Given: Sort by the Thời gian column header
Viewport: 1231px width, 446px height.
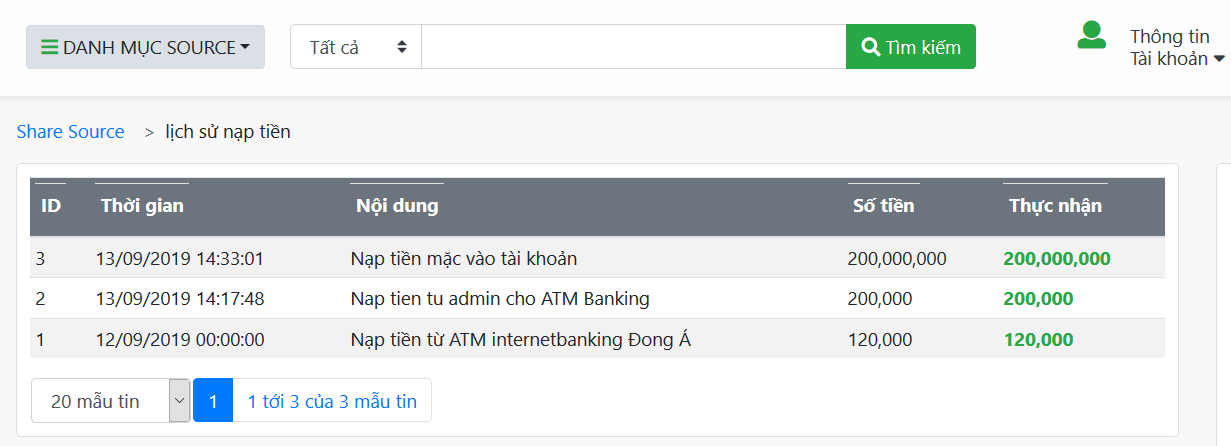Looking at the screenshot, I should pos(142,206).
